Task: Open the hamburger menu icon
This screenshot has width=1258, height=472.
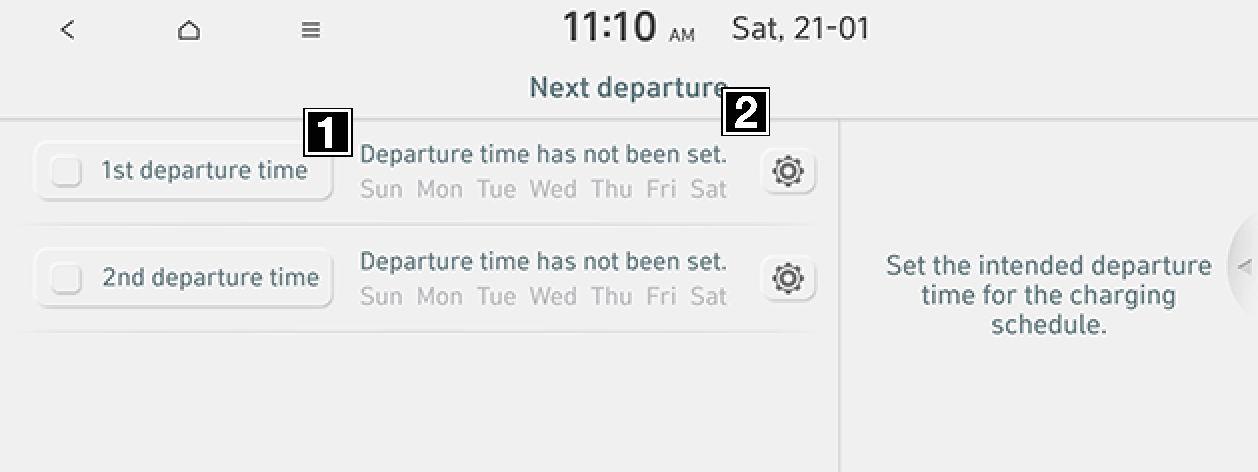Action: (x=310, y=30)
